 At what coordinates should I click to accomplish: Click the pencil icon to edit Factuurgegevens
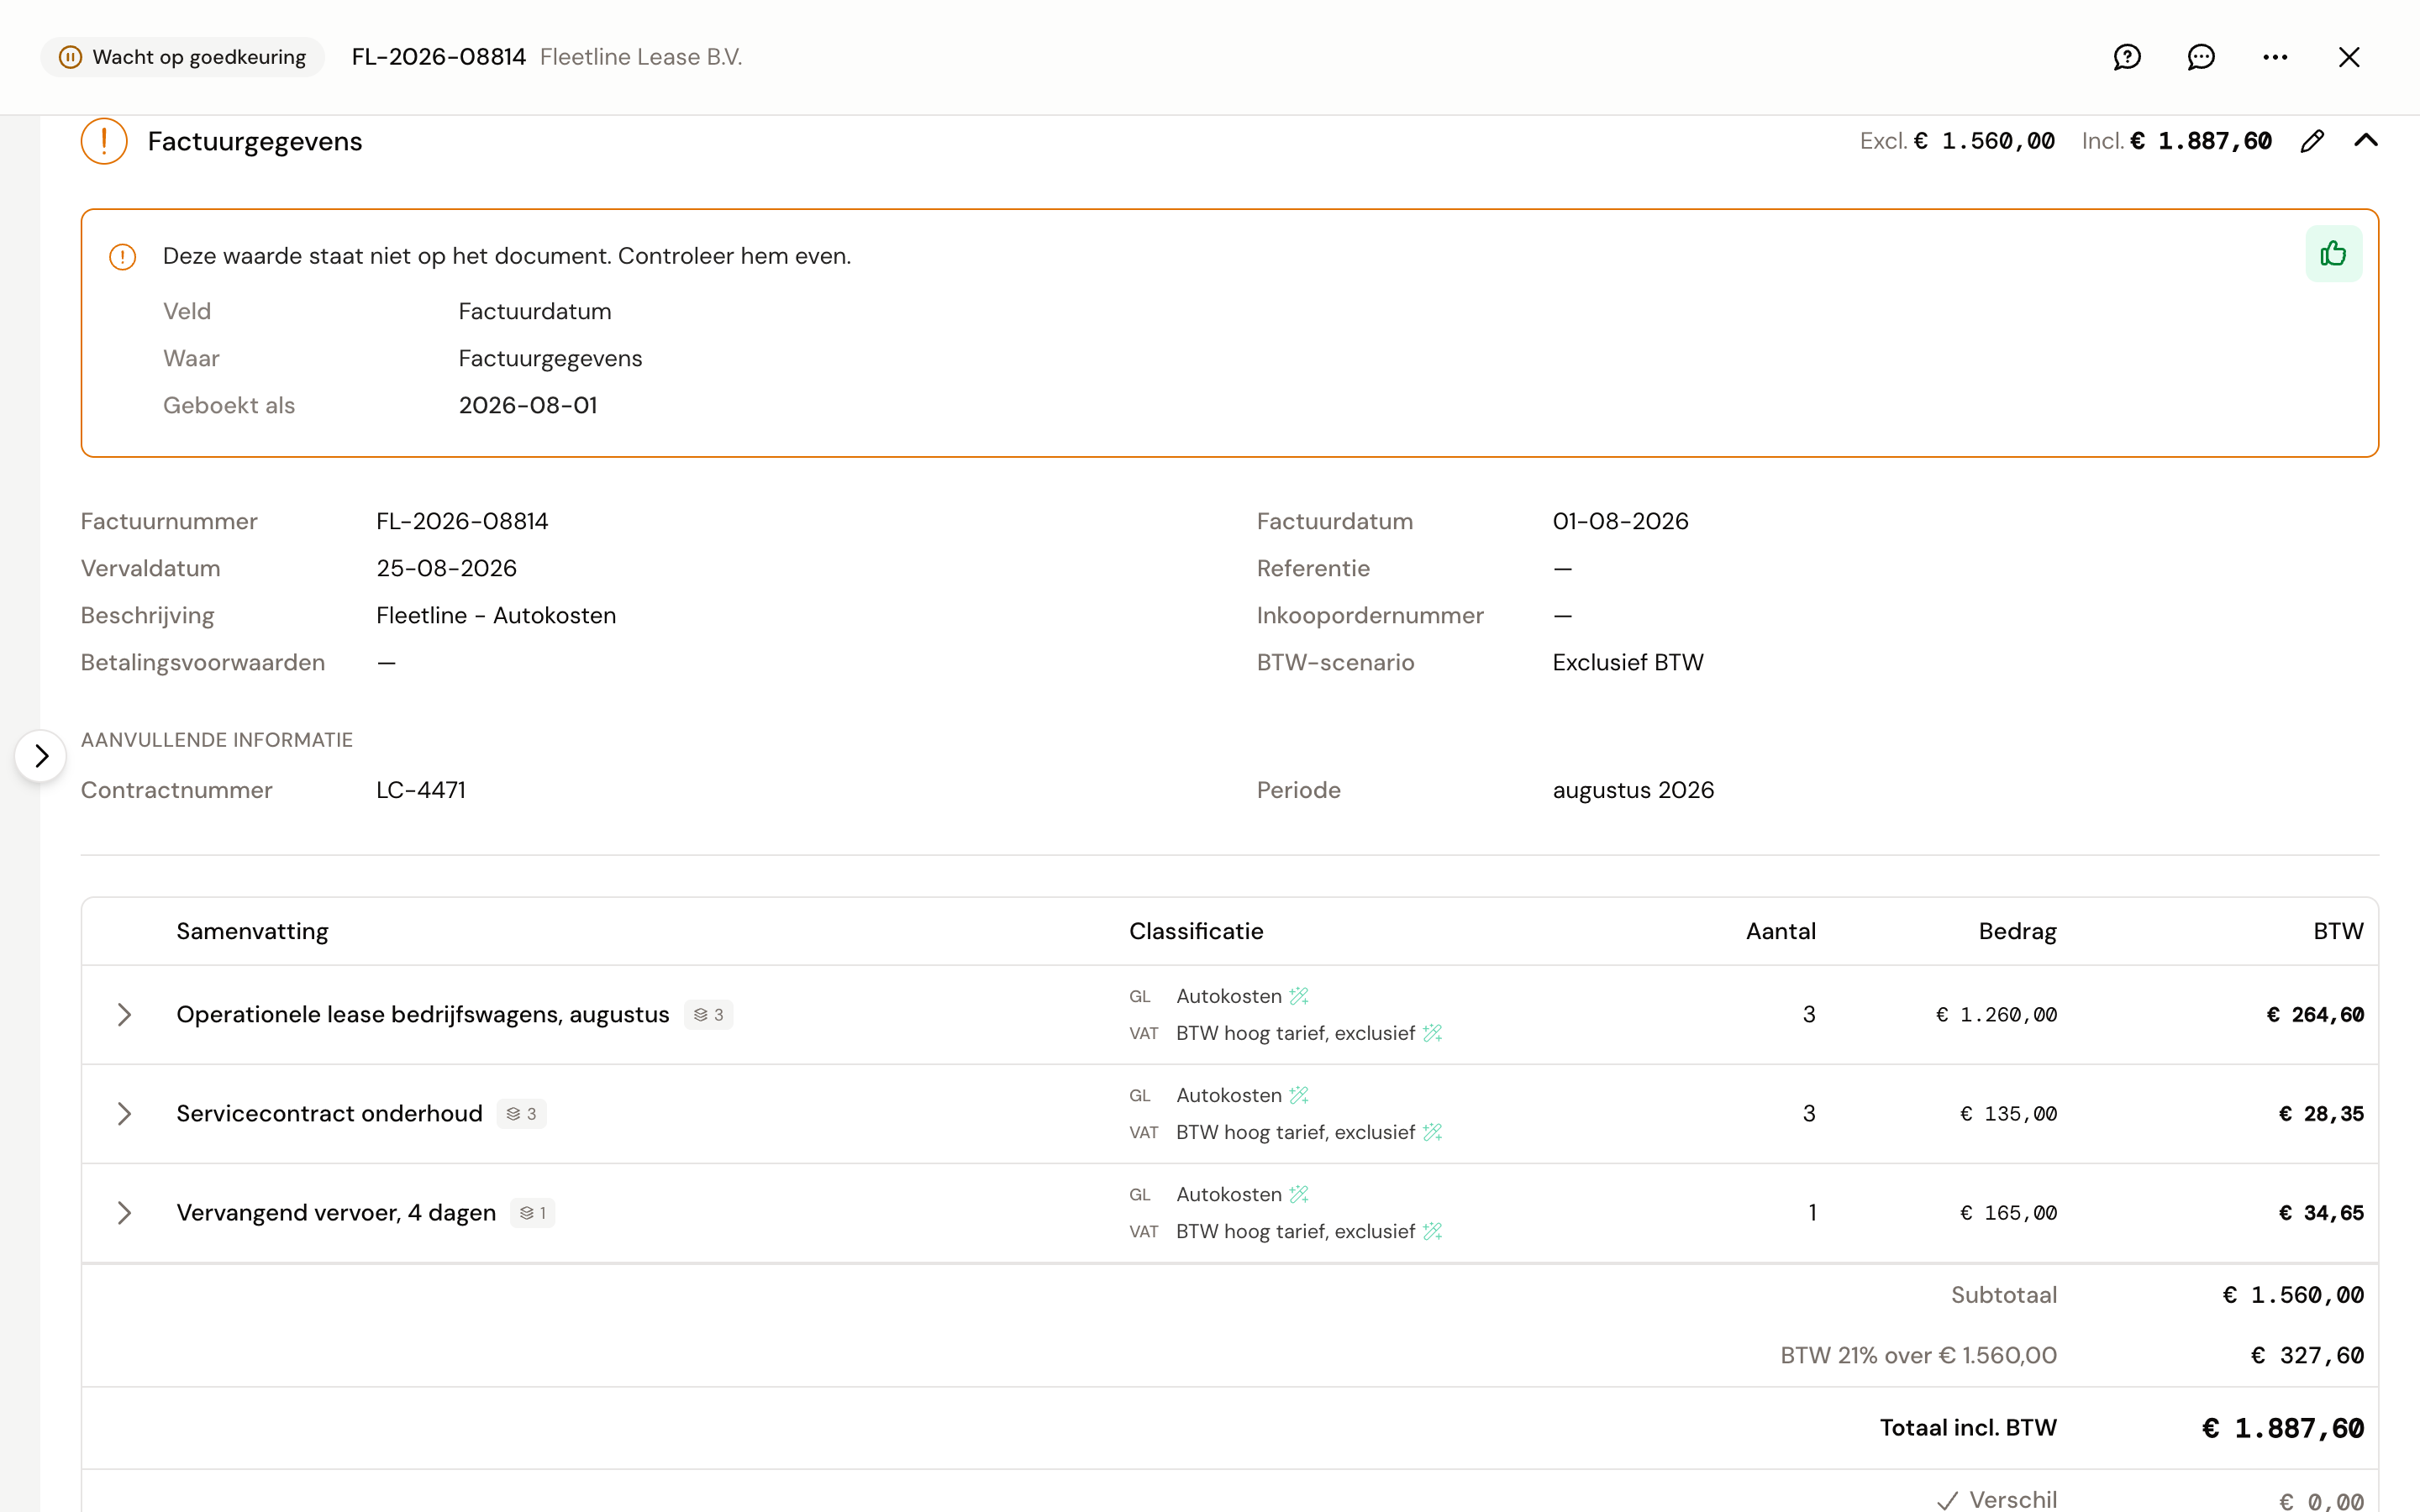tap(2312, 141)
